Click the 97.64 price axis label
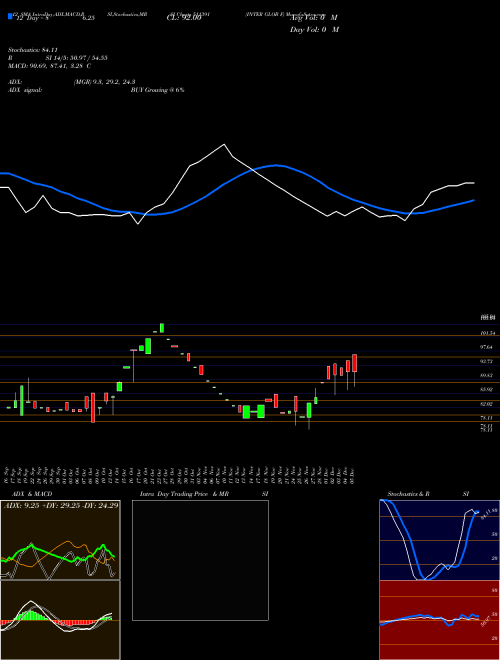500x660 pixels. click(487, 347)
